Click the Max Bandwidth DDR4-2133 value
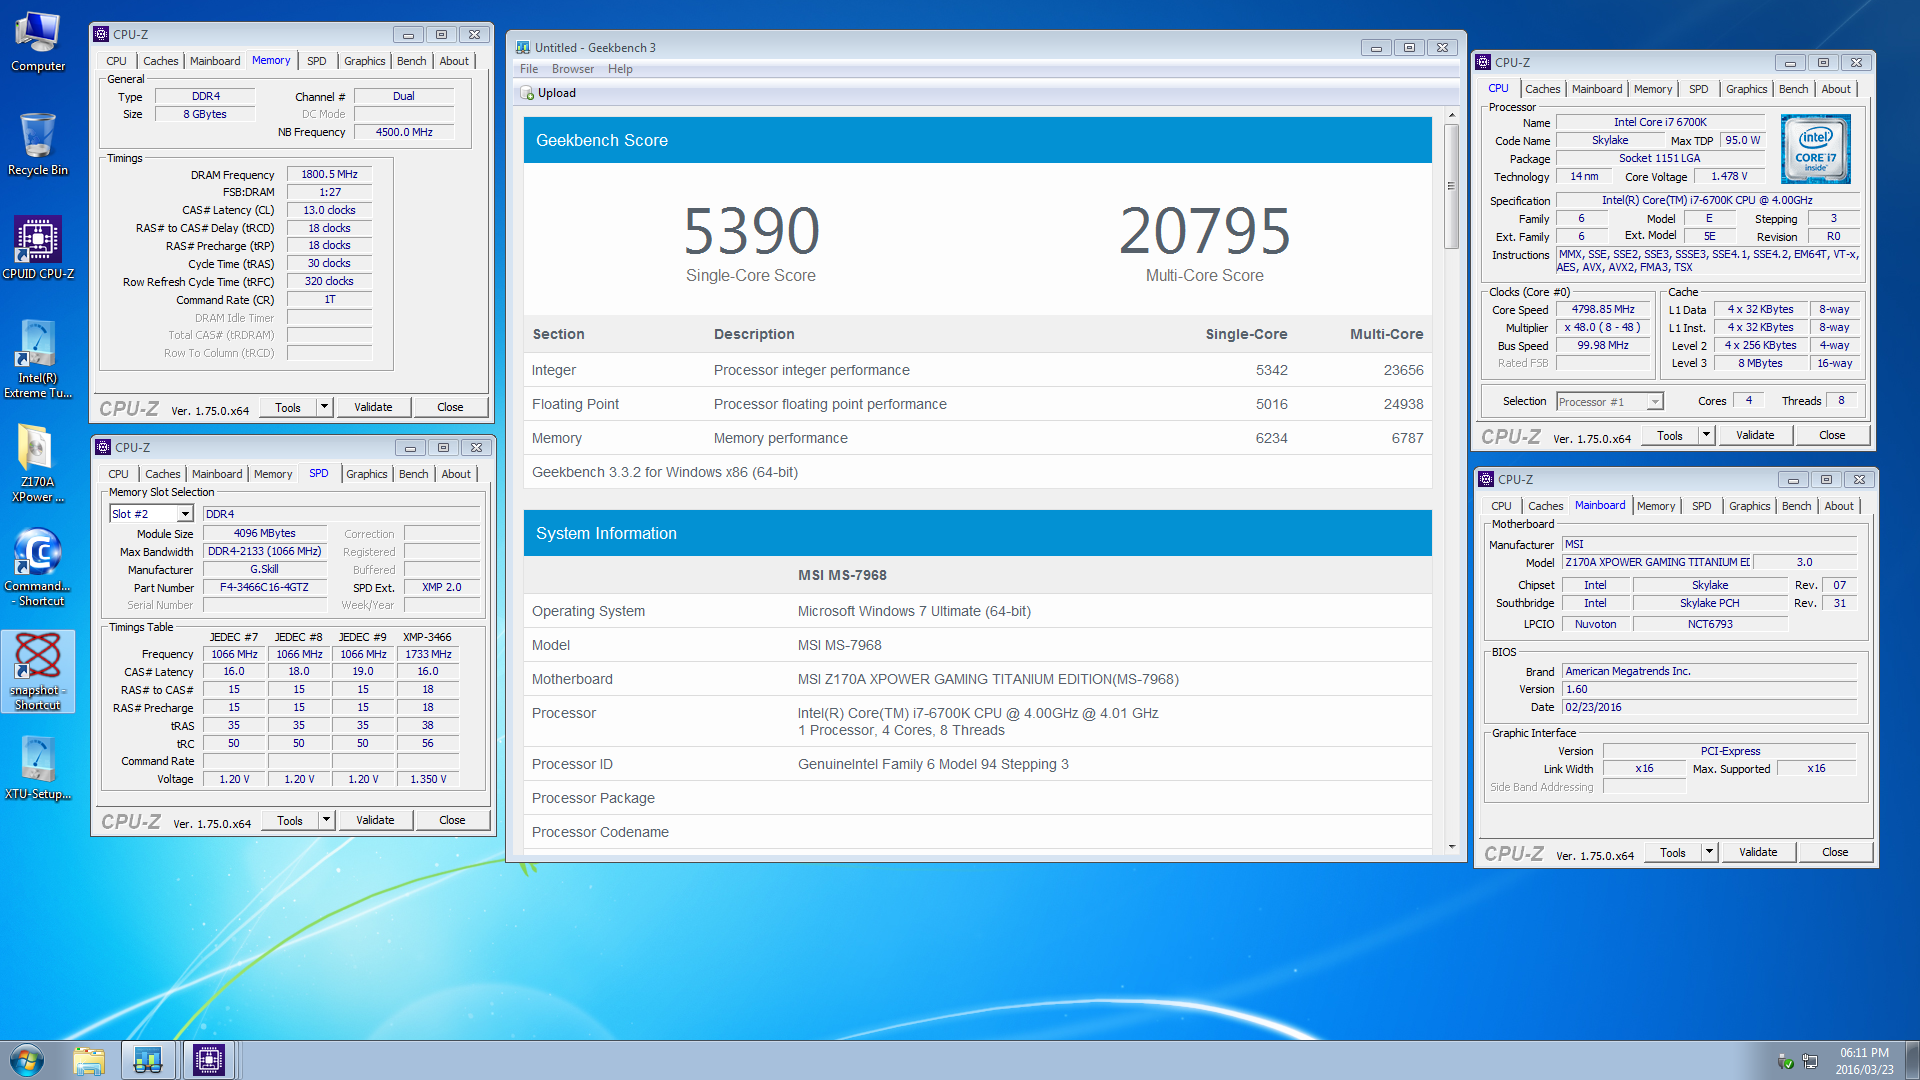 coord(264,552)
